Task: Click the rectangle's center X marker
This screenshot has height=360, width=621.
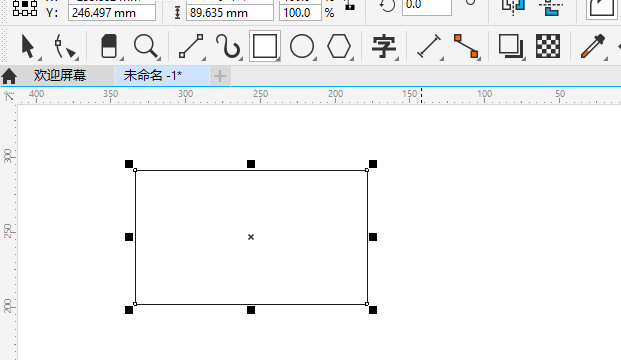Action: 251,237
